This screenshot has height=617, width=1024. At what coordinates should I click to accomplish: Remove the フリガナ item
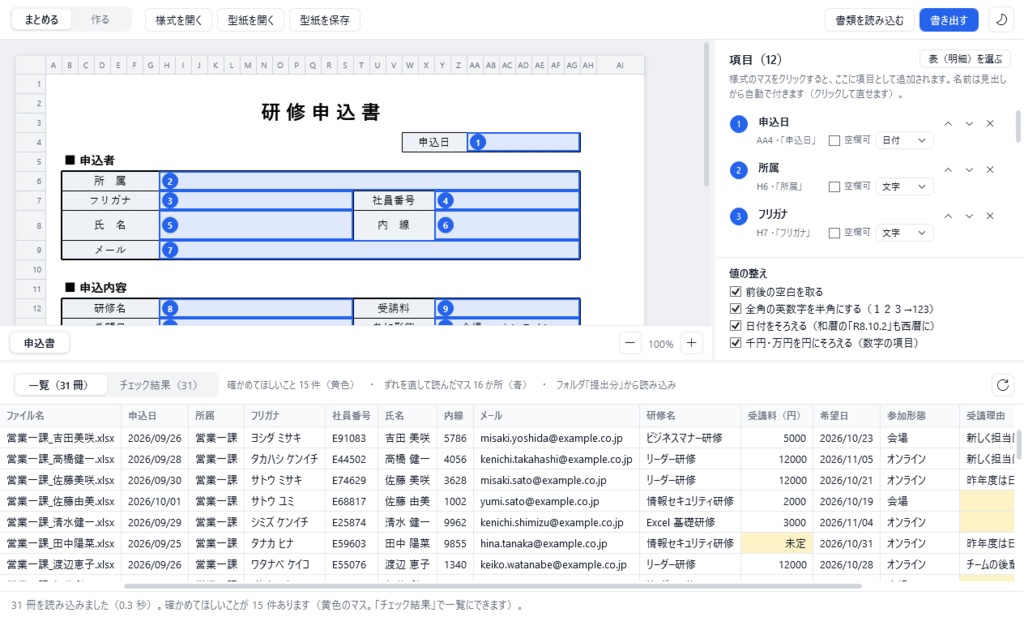pos(990,216)
